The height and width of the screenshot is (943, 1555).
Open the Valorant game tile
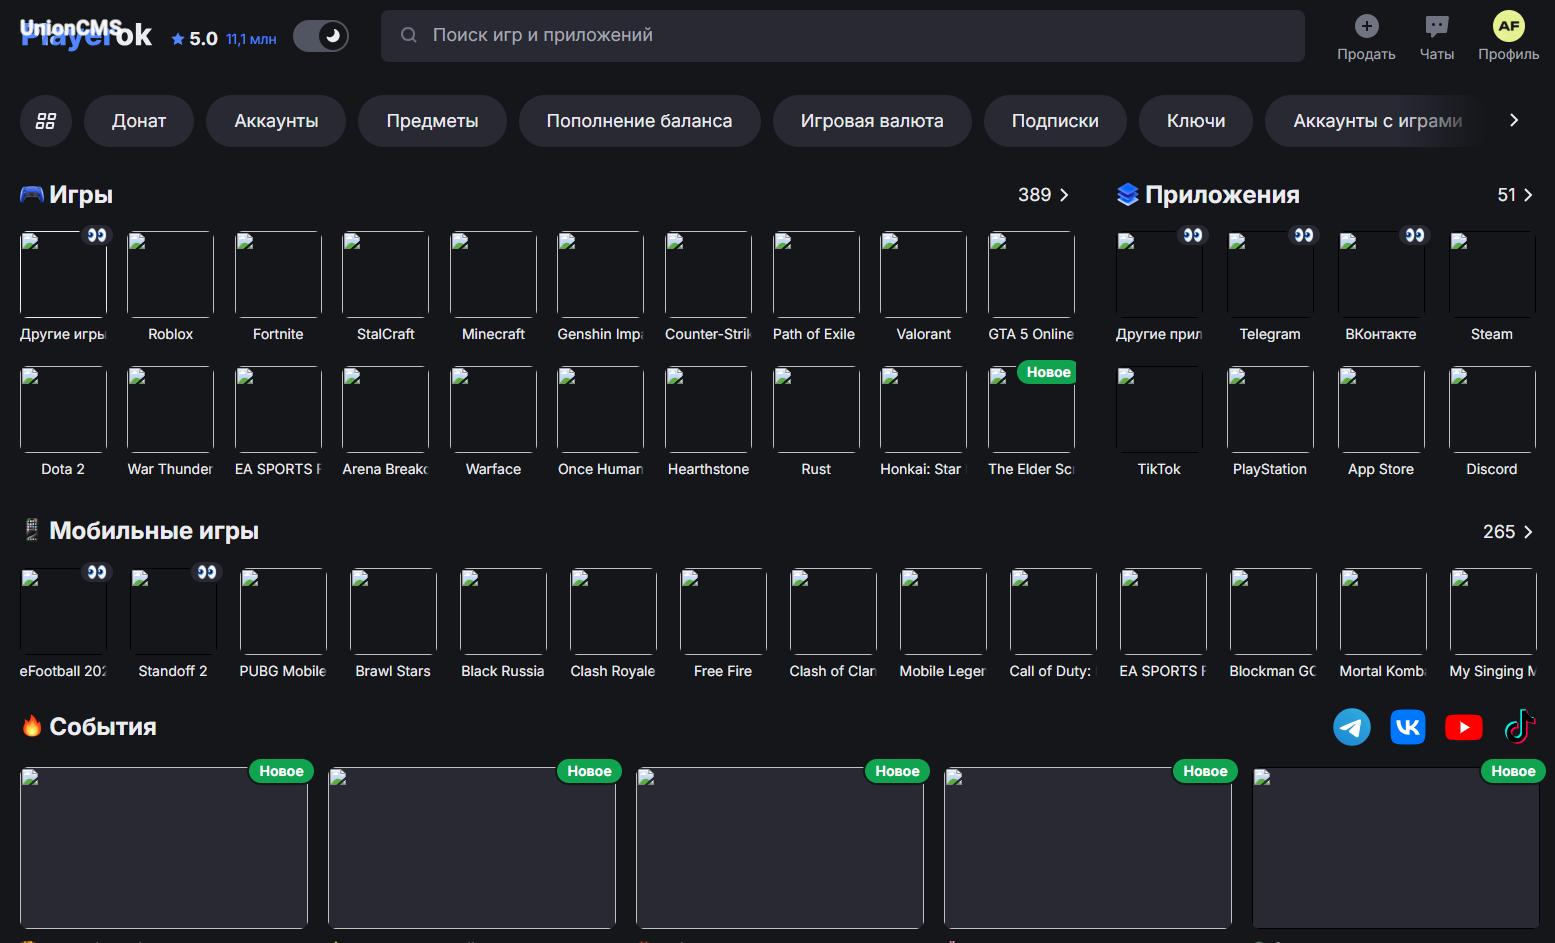tap(923, 288)
